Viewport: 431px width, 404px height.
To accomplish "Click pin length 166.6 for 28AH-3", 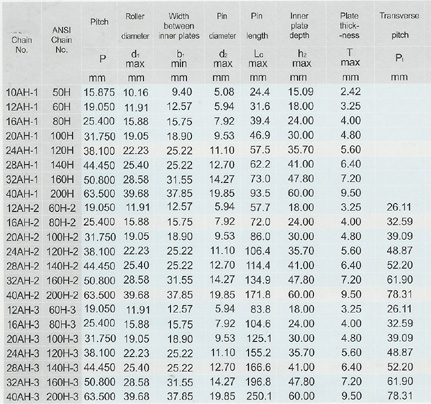I will [x=258, y=367].
